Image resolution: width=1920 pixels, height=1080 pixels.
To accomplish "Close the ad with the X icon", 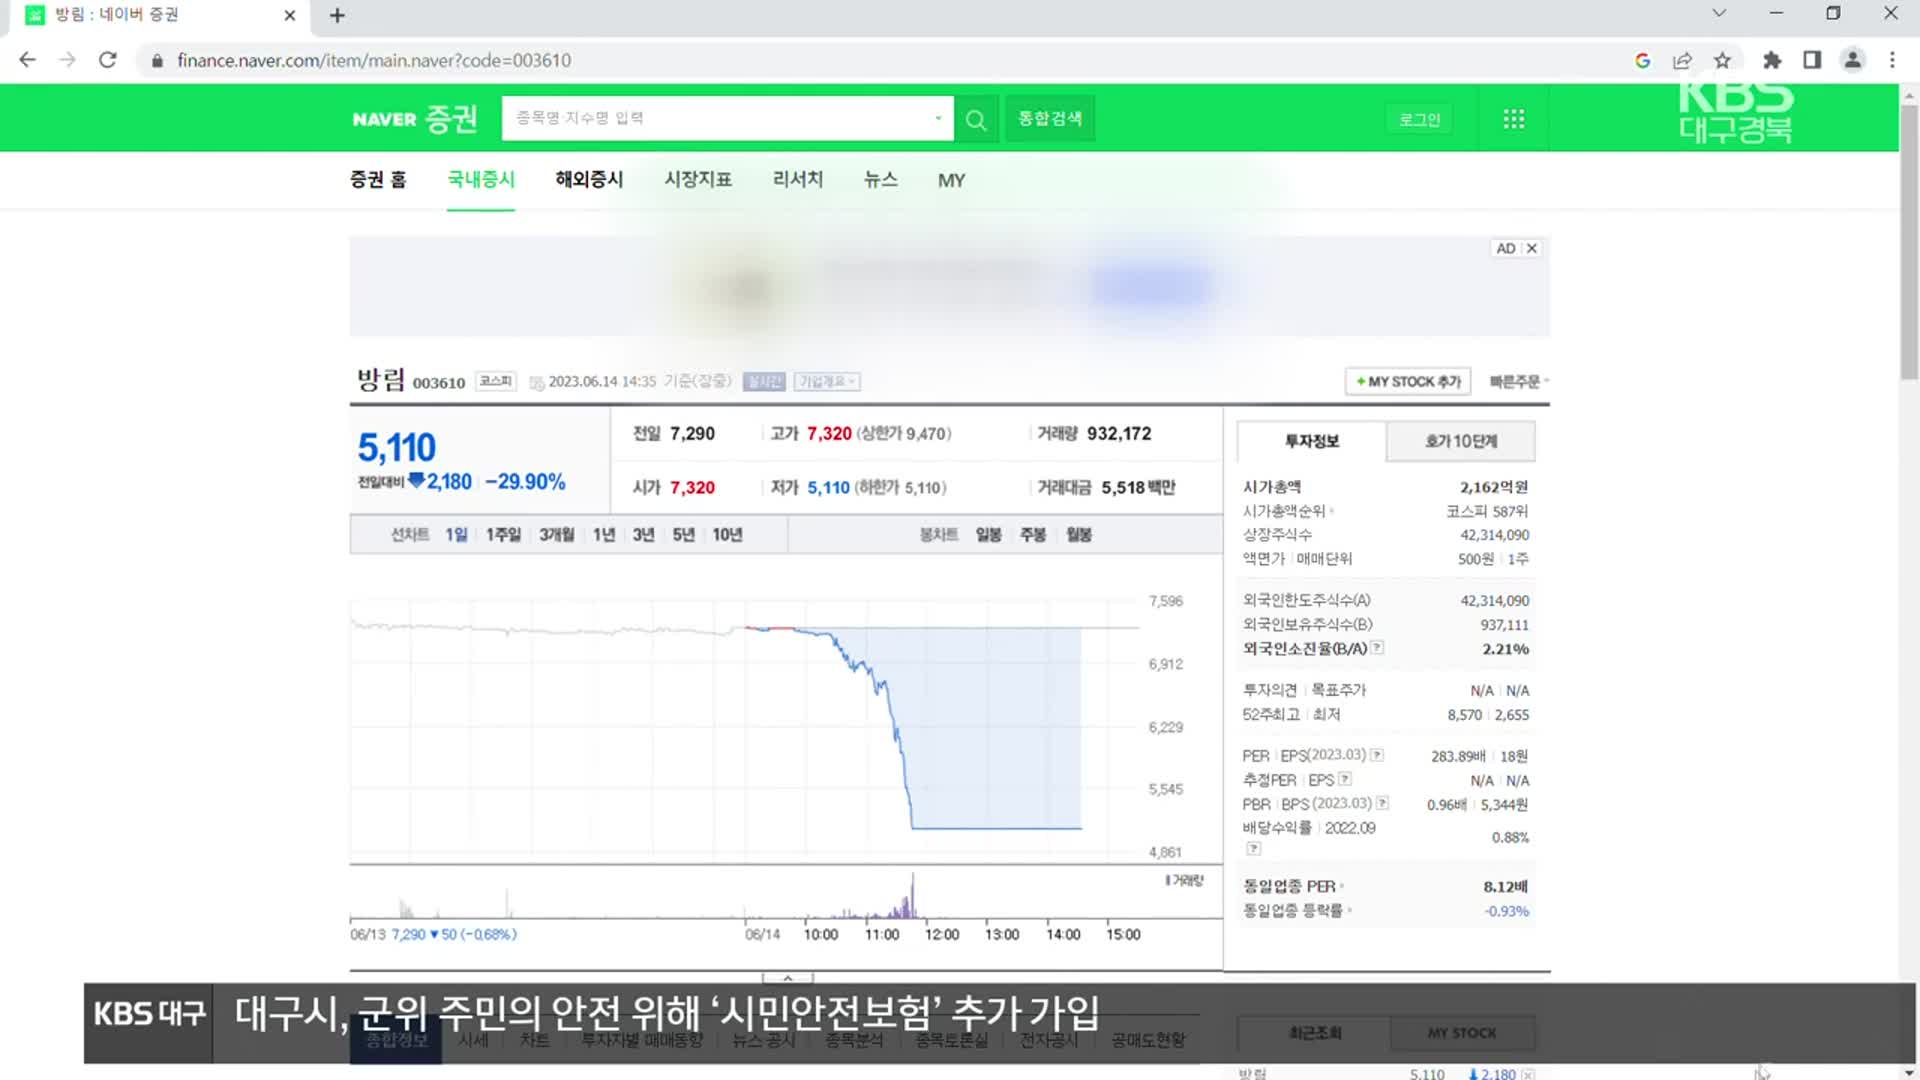I will click(x=1531, y=248).
